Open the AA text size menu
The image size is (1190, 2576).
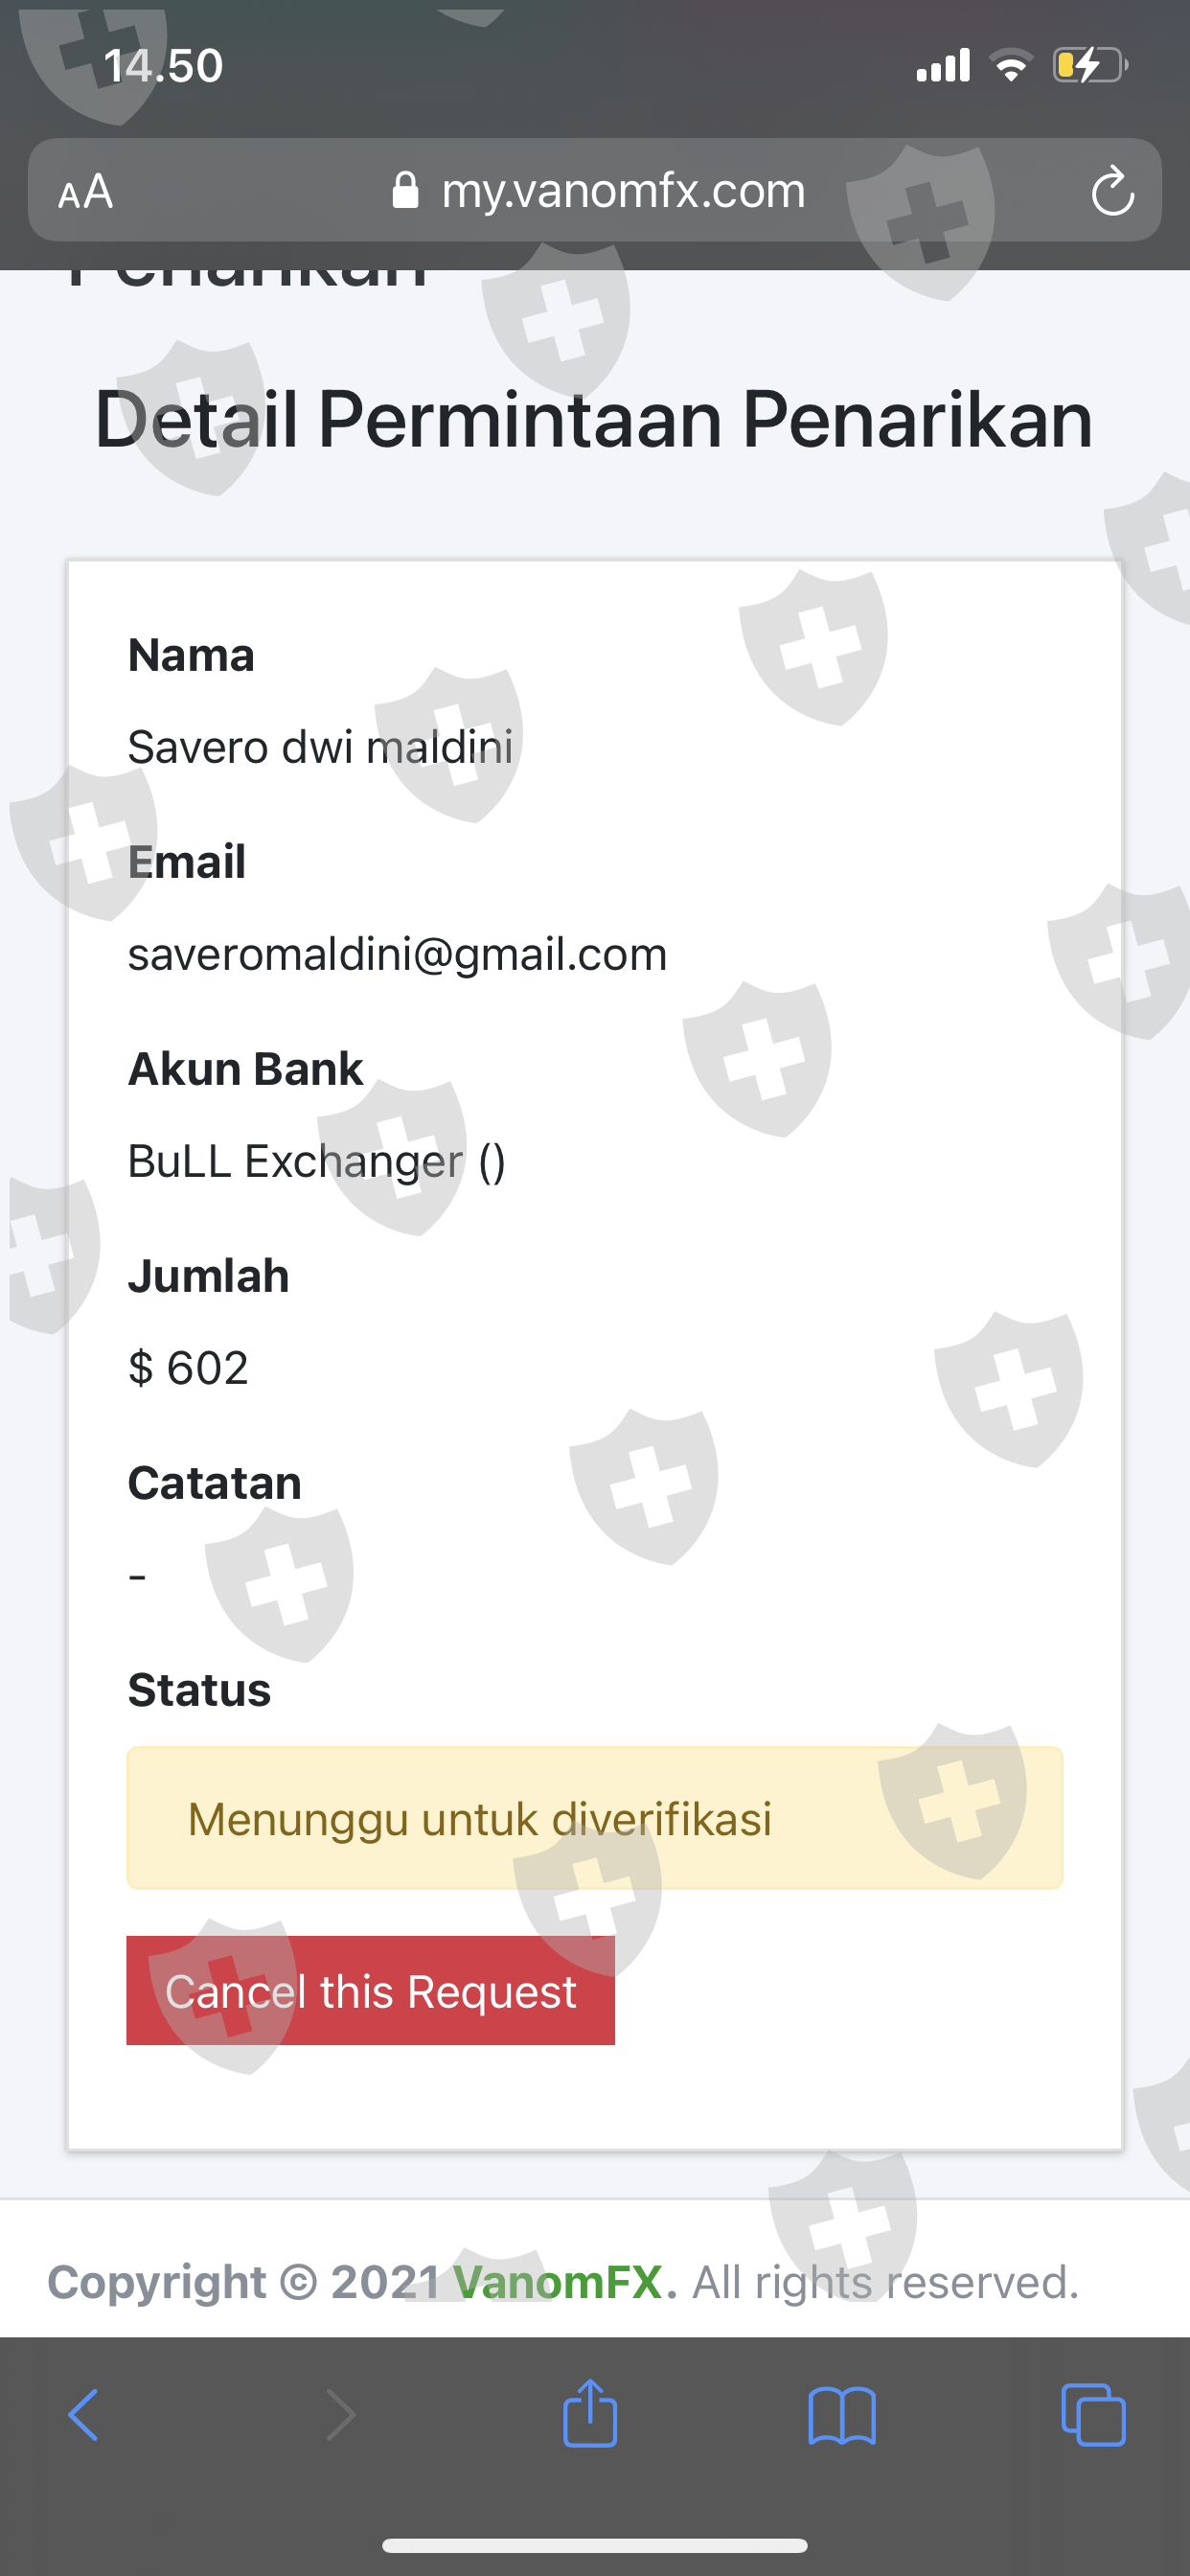tap(86, 191)
